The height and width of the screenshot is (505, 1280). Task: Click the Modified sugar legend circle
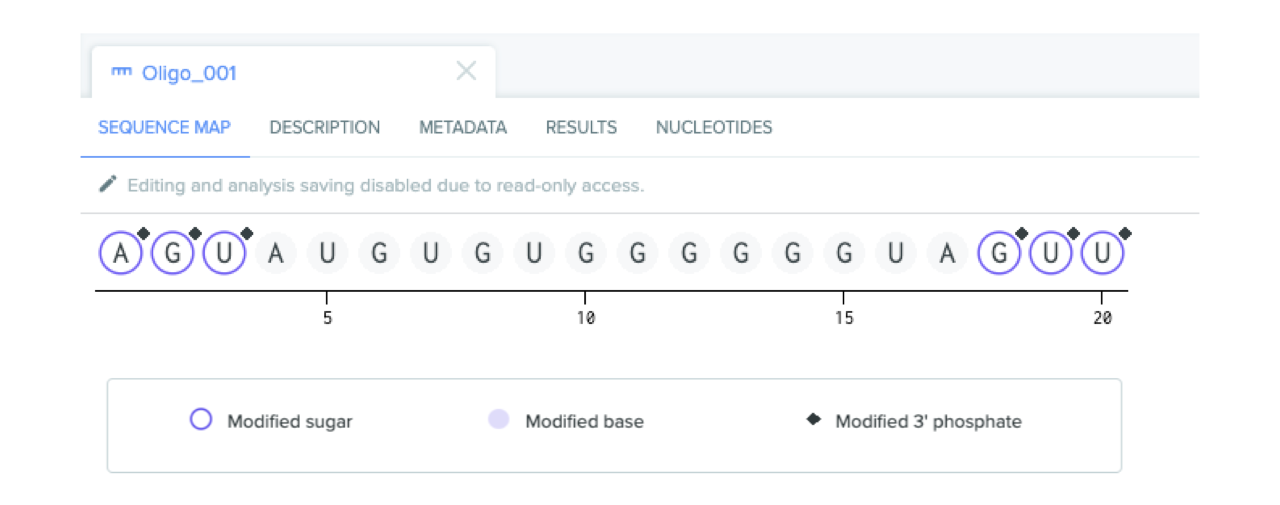(x=201, y=420)
